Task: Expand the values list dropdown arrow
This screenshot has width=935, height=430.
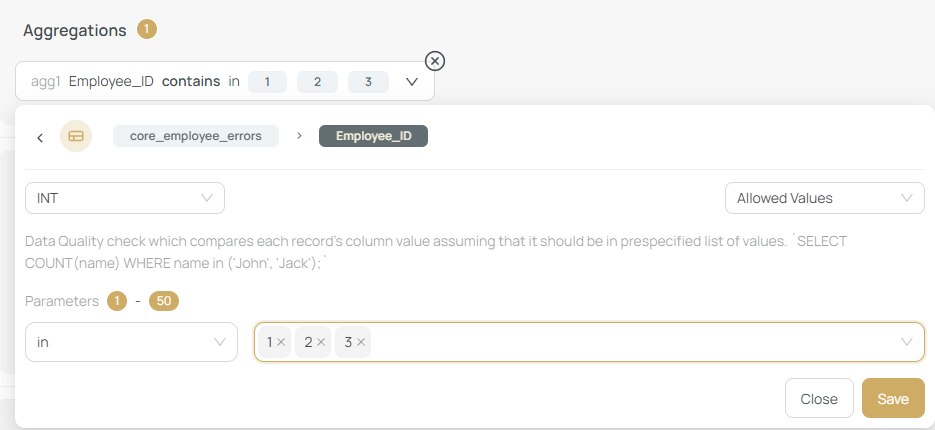Action: [907, 342]
